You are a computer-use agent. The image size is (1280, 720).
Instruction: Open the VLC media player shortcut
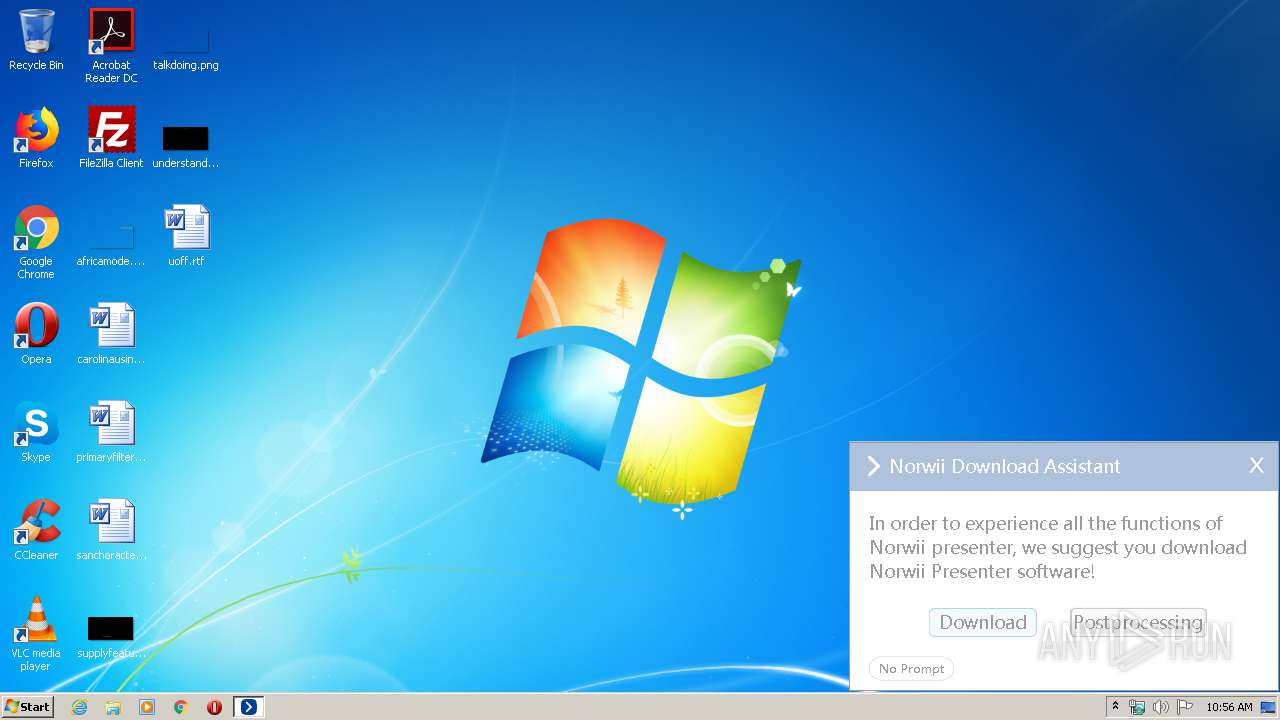click(x=36, y=634)
